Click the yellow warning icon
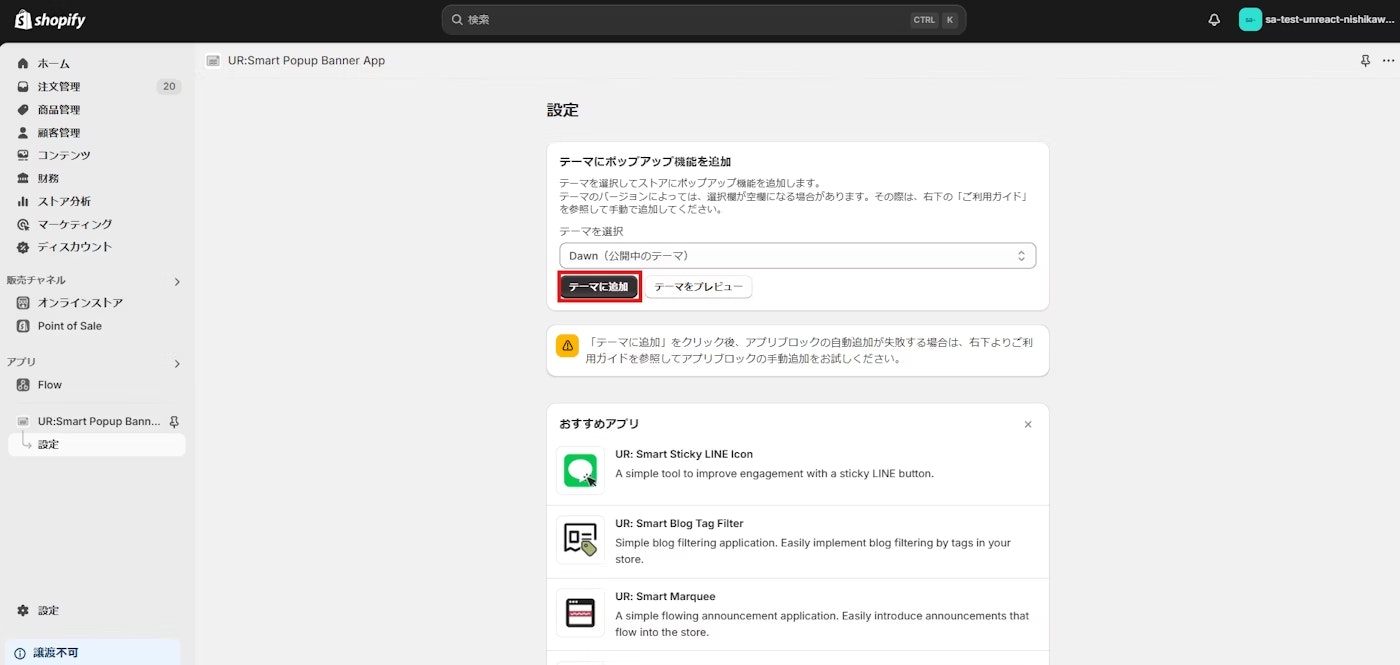1400x665 pixels. 568,346
